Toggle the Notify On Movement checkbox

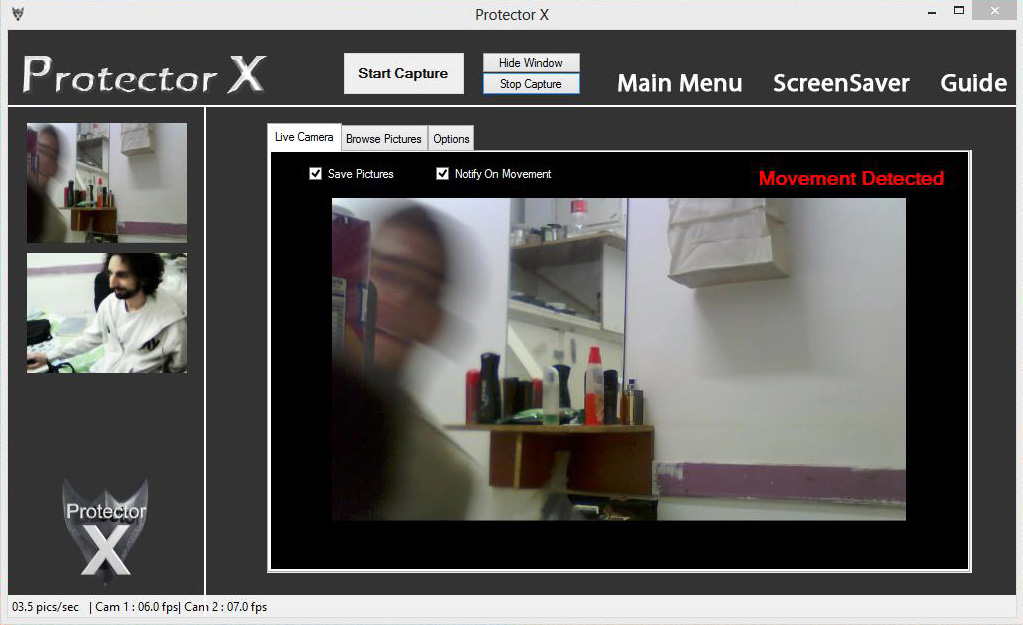pyautogui.click(x=443, y=174)
